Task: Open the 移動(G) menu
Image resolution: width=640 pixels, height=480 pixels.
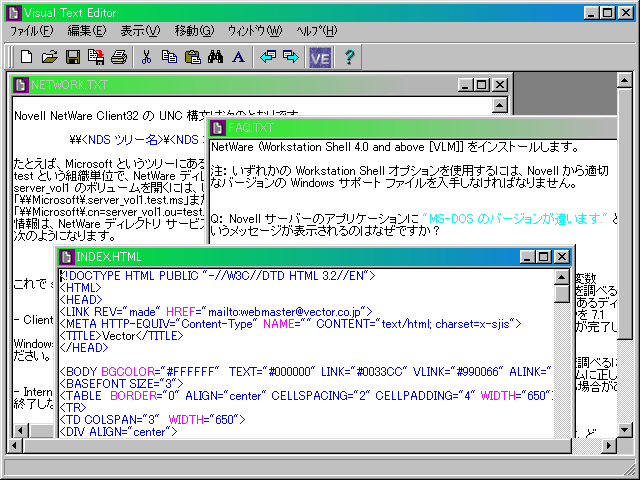Action: (194, 31)
